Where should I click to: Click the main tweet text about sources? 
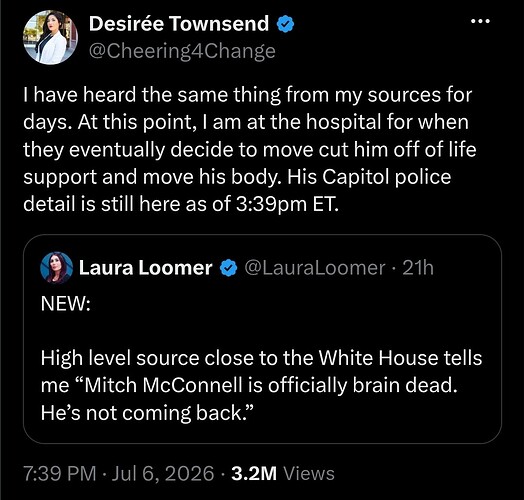coord(250,149)
